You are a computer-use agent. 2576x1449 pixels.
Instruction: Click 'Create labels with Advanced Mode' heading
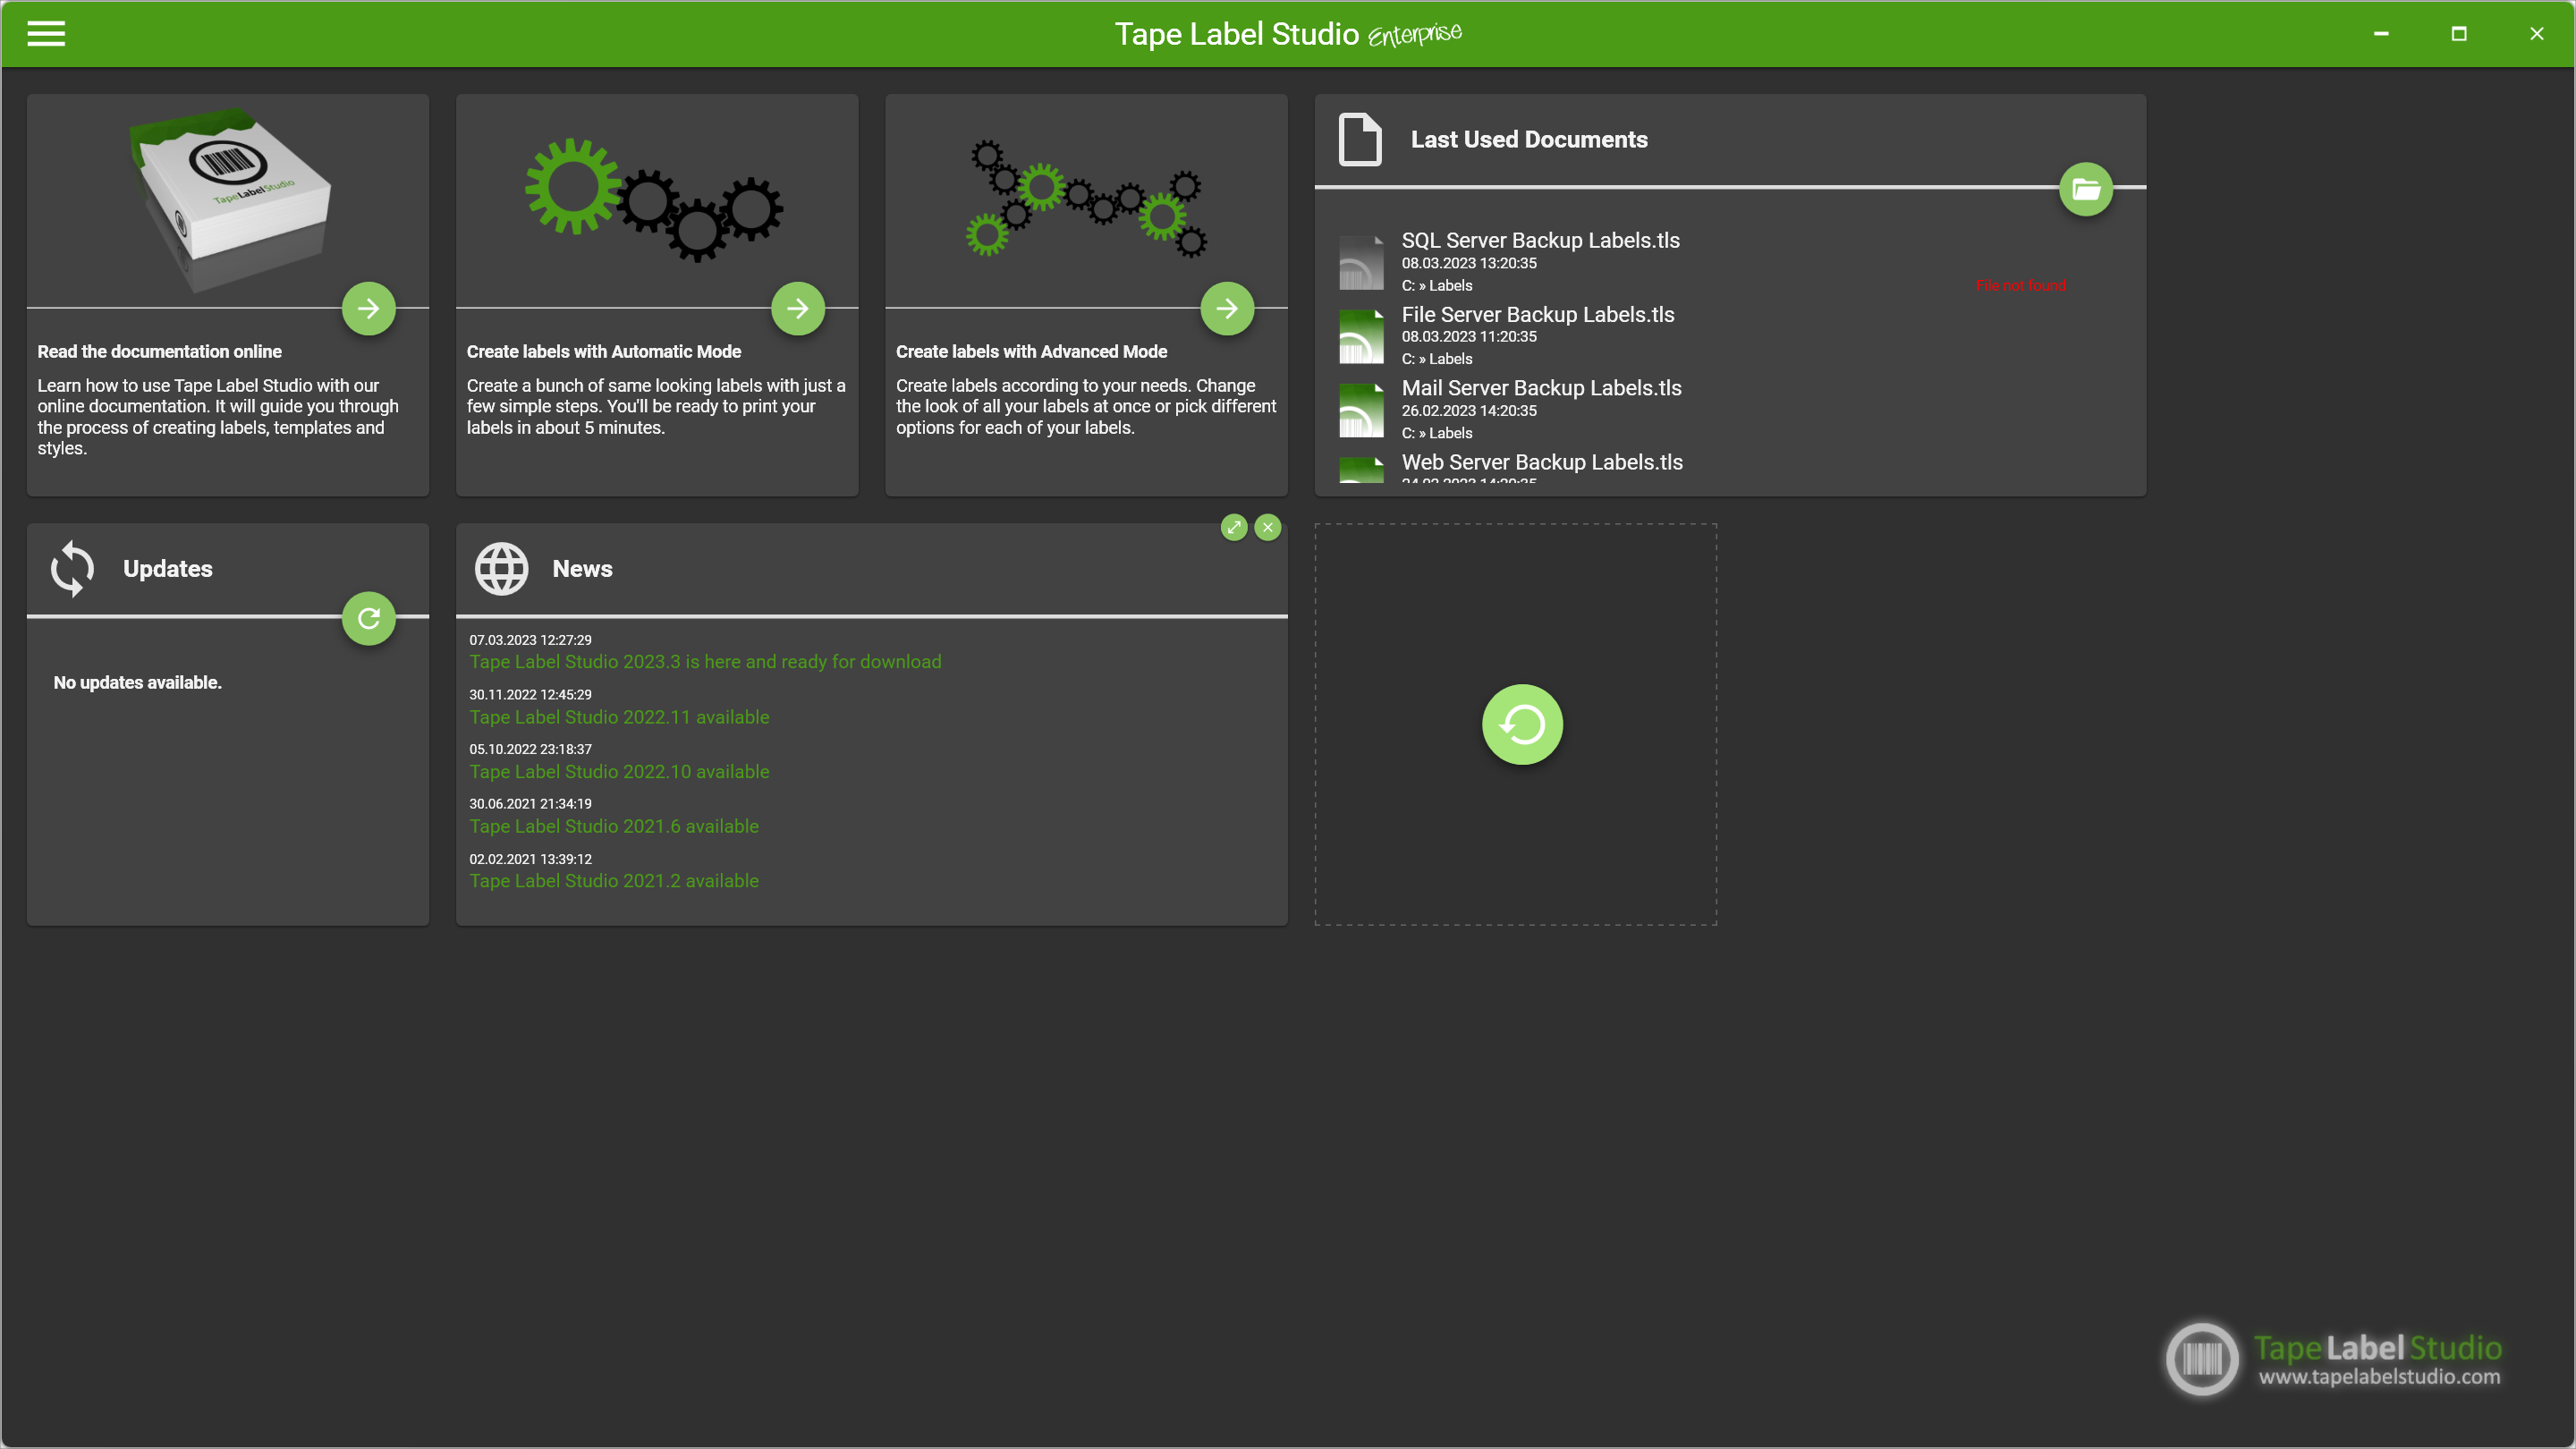point(1031,352)
